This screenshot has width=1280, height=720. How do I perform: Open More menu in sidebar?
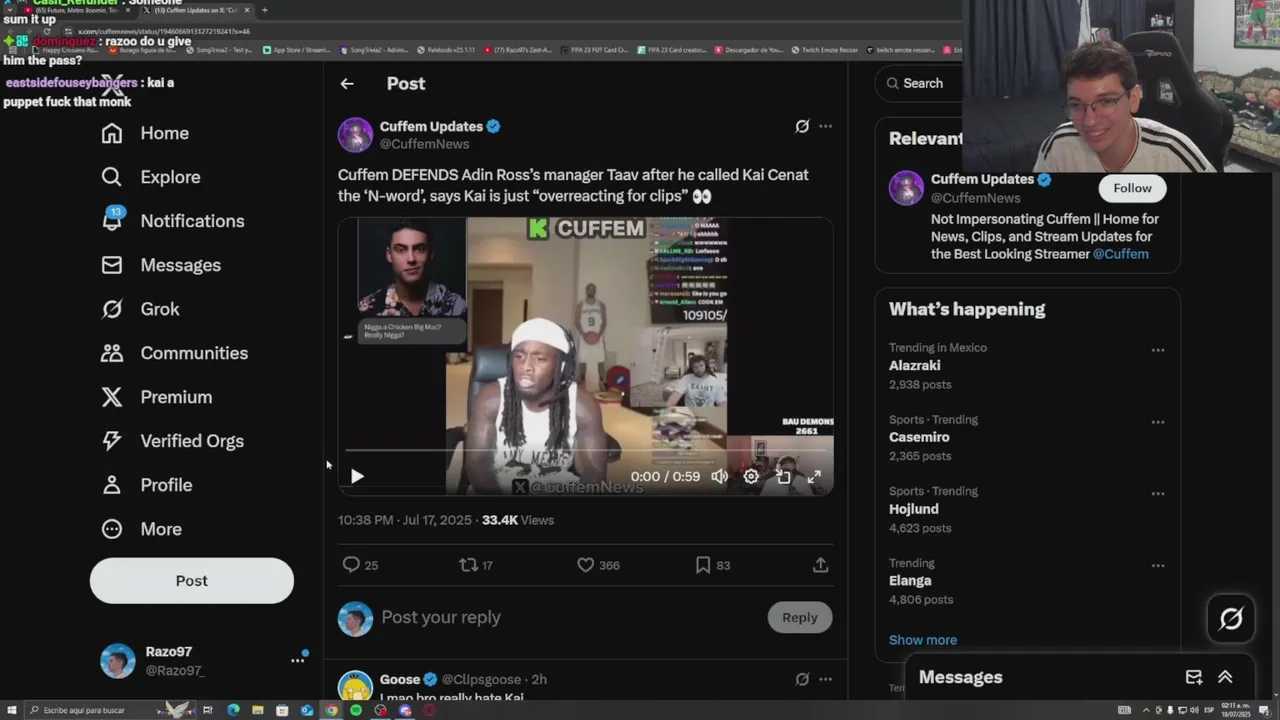coord(141,529)
